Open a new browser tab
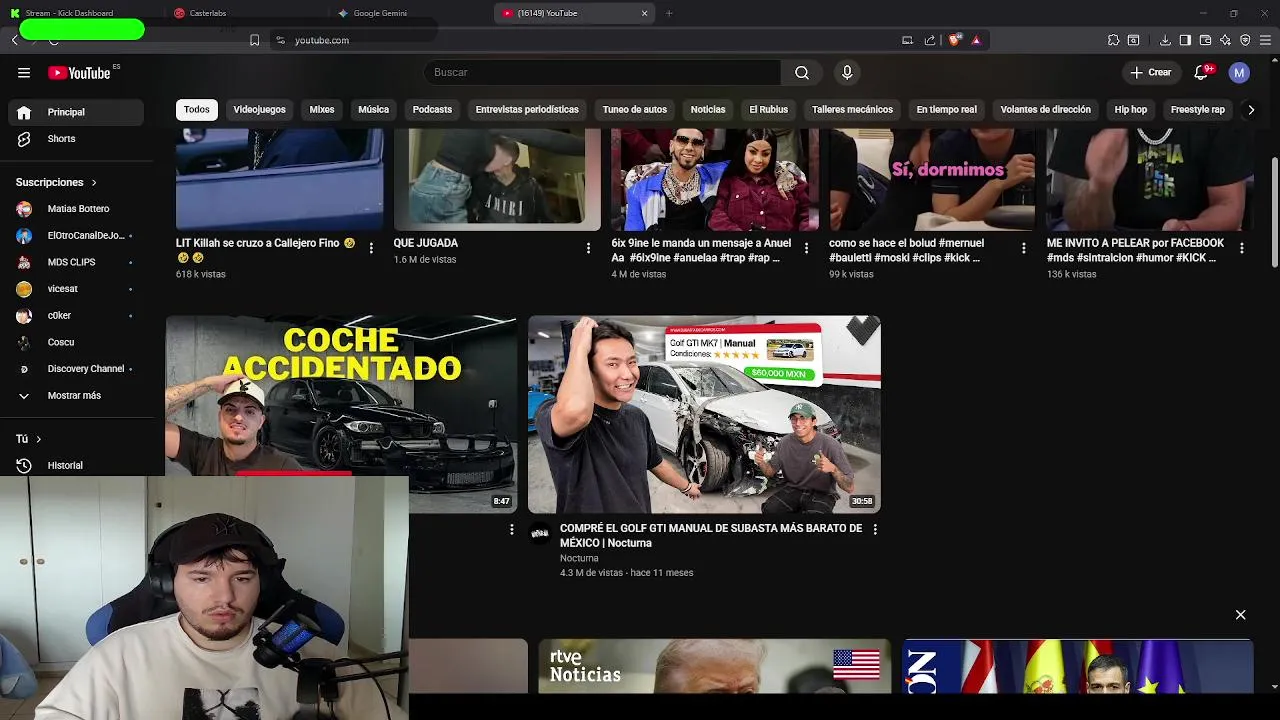The width and height of the screenshot is (1280, 720). point(669,13)
